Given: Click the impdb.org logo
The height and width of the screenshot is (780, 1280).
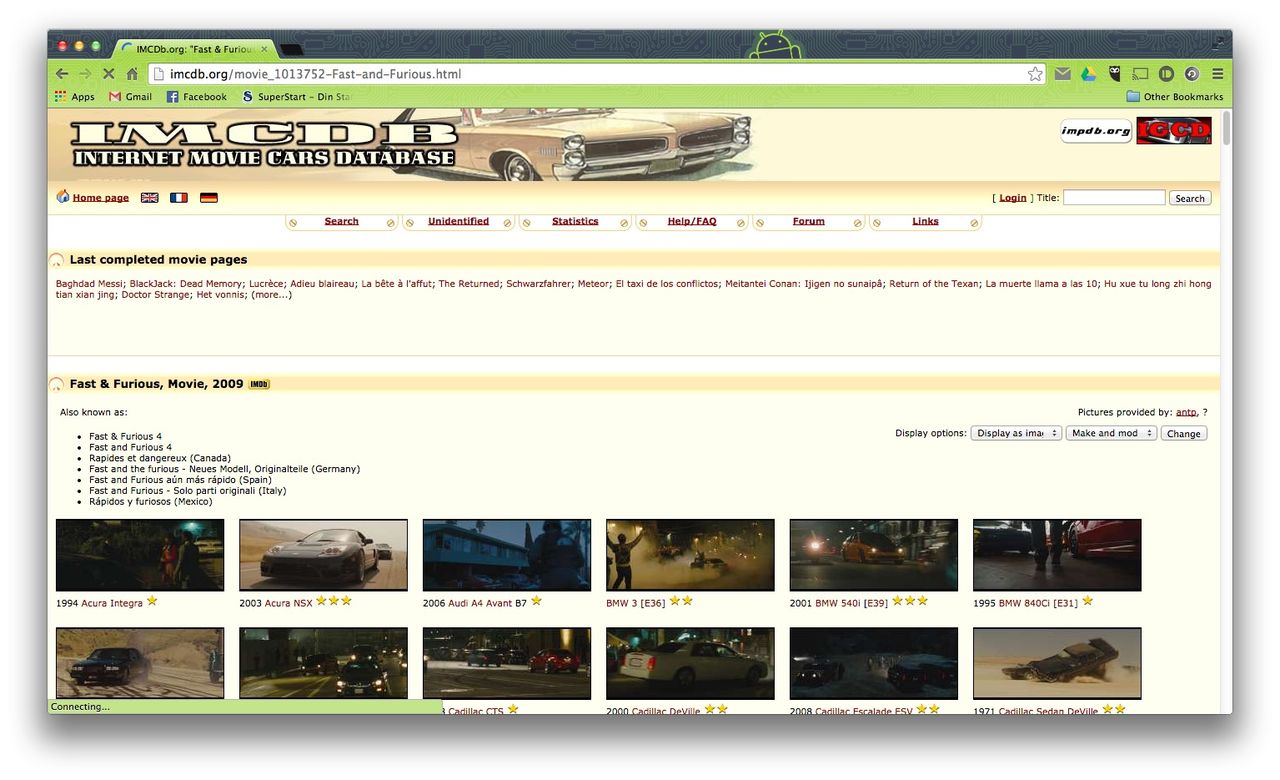Looking at the screenshot, I should 1095,130.
